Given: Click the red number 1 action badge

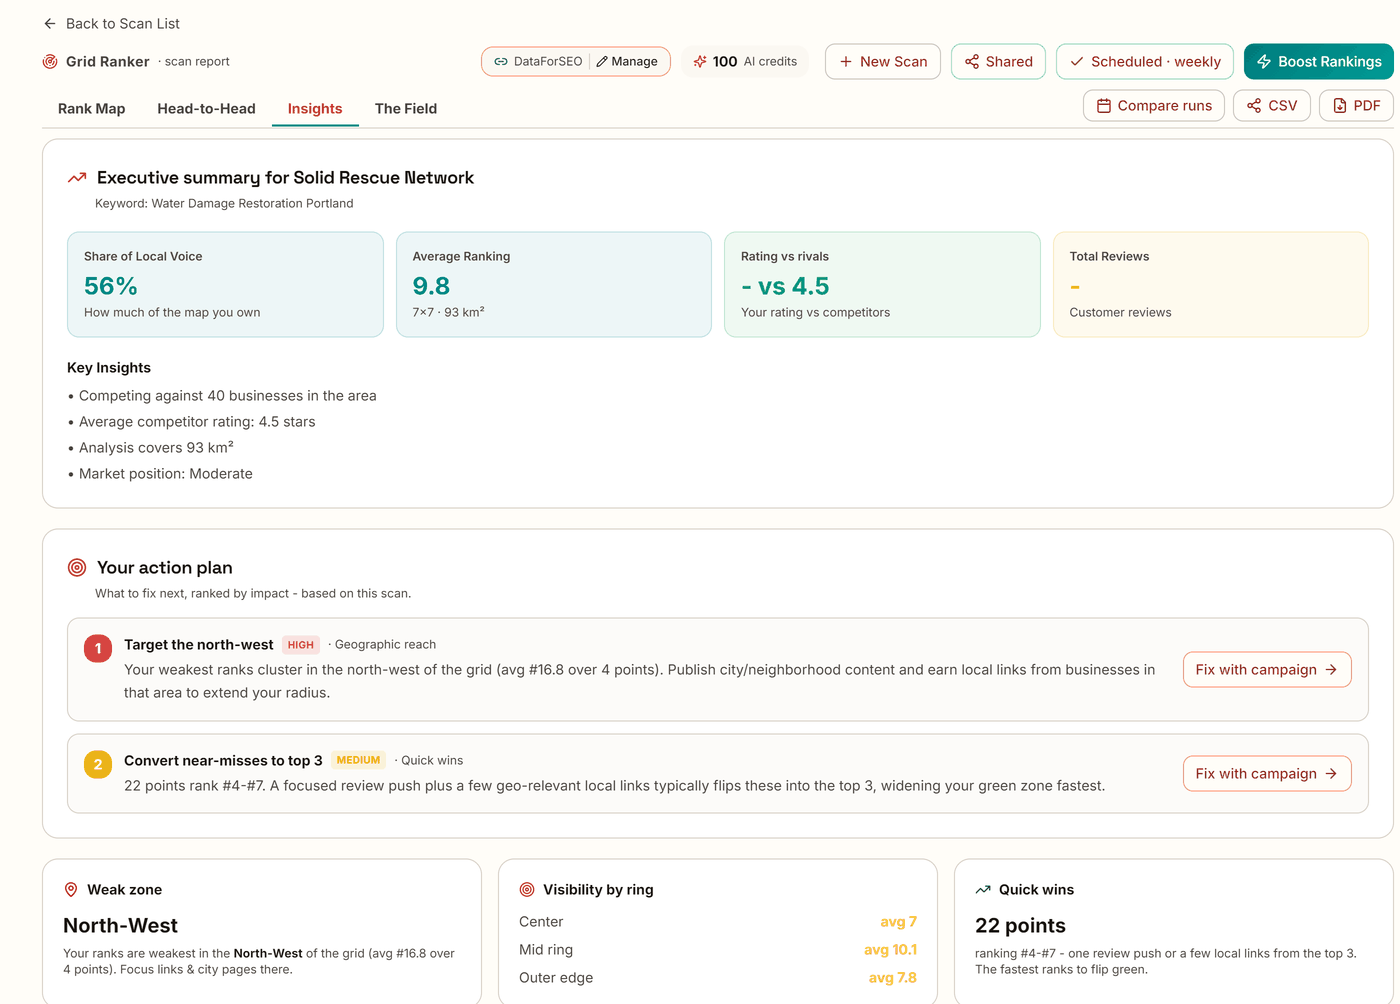Looking at the screenshot, I should pyautogui.click(x=98, y=648).
